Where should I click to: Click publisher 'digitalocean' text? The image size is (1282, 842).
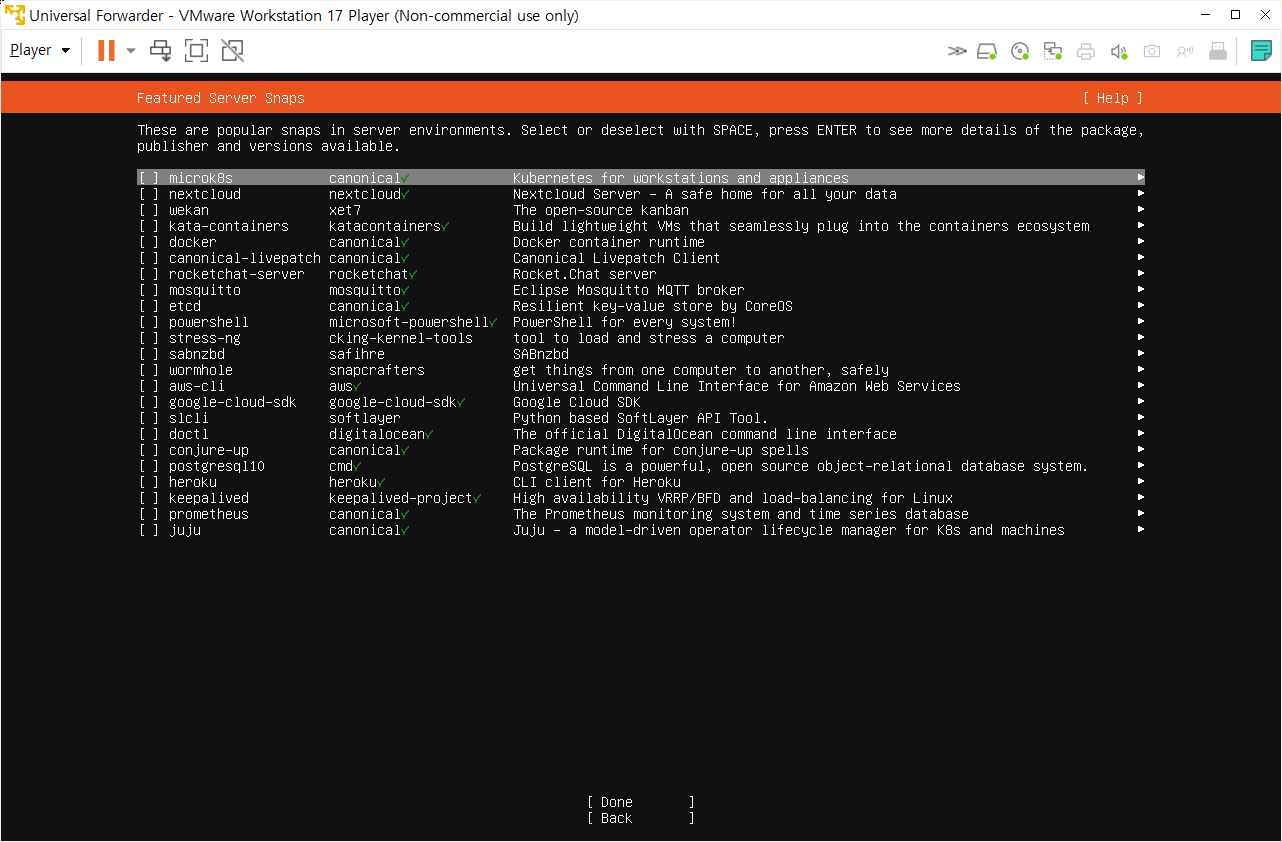pyautogui.click(x=377, y=434)
